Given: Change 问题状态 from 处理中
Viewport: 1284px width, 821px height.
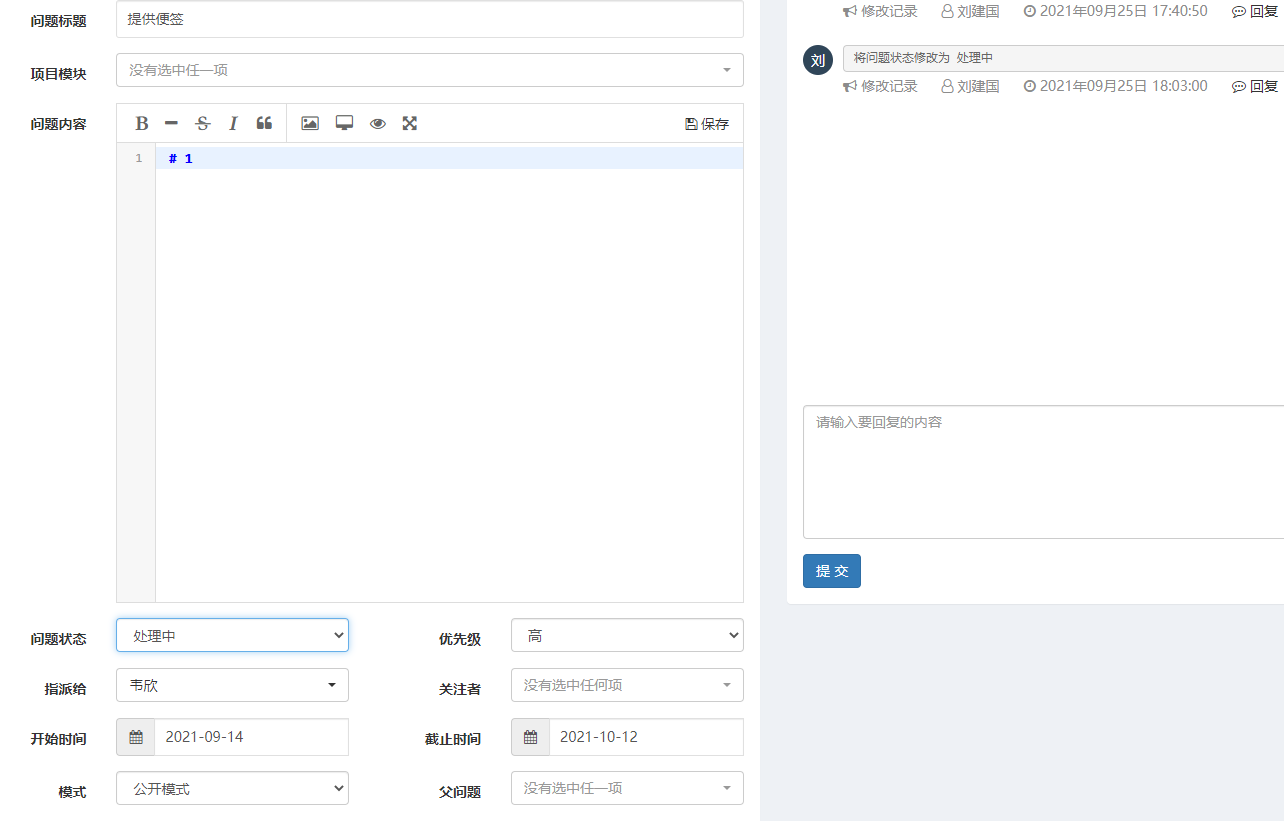Looking at the screenshot, I should pos(232,635).
